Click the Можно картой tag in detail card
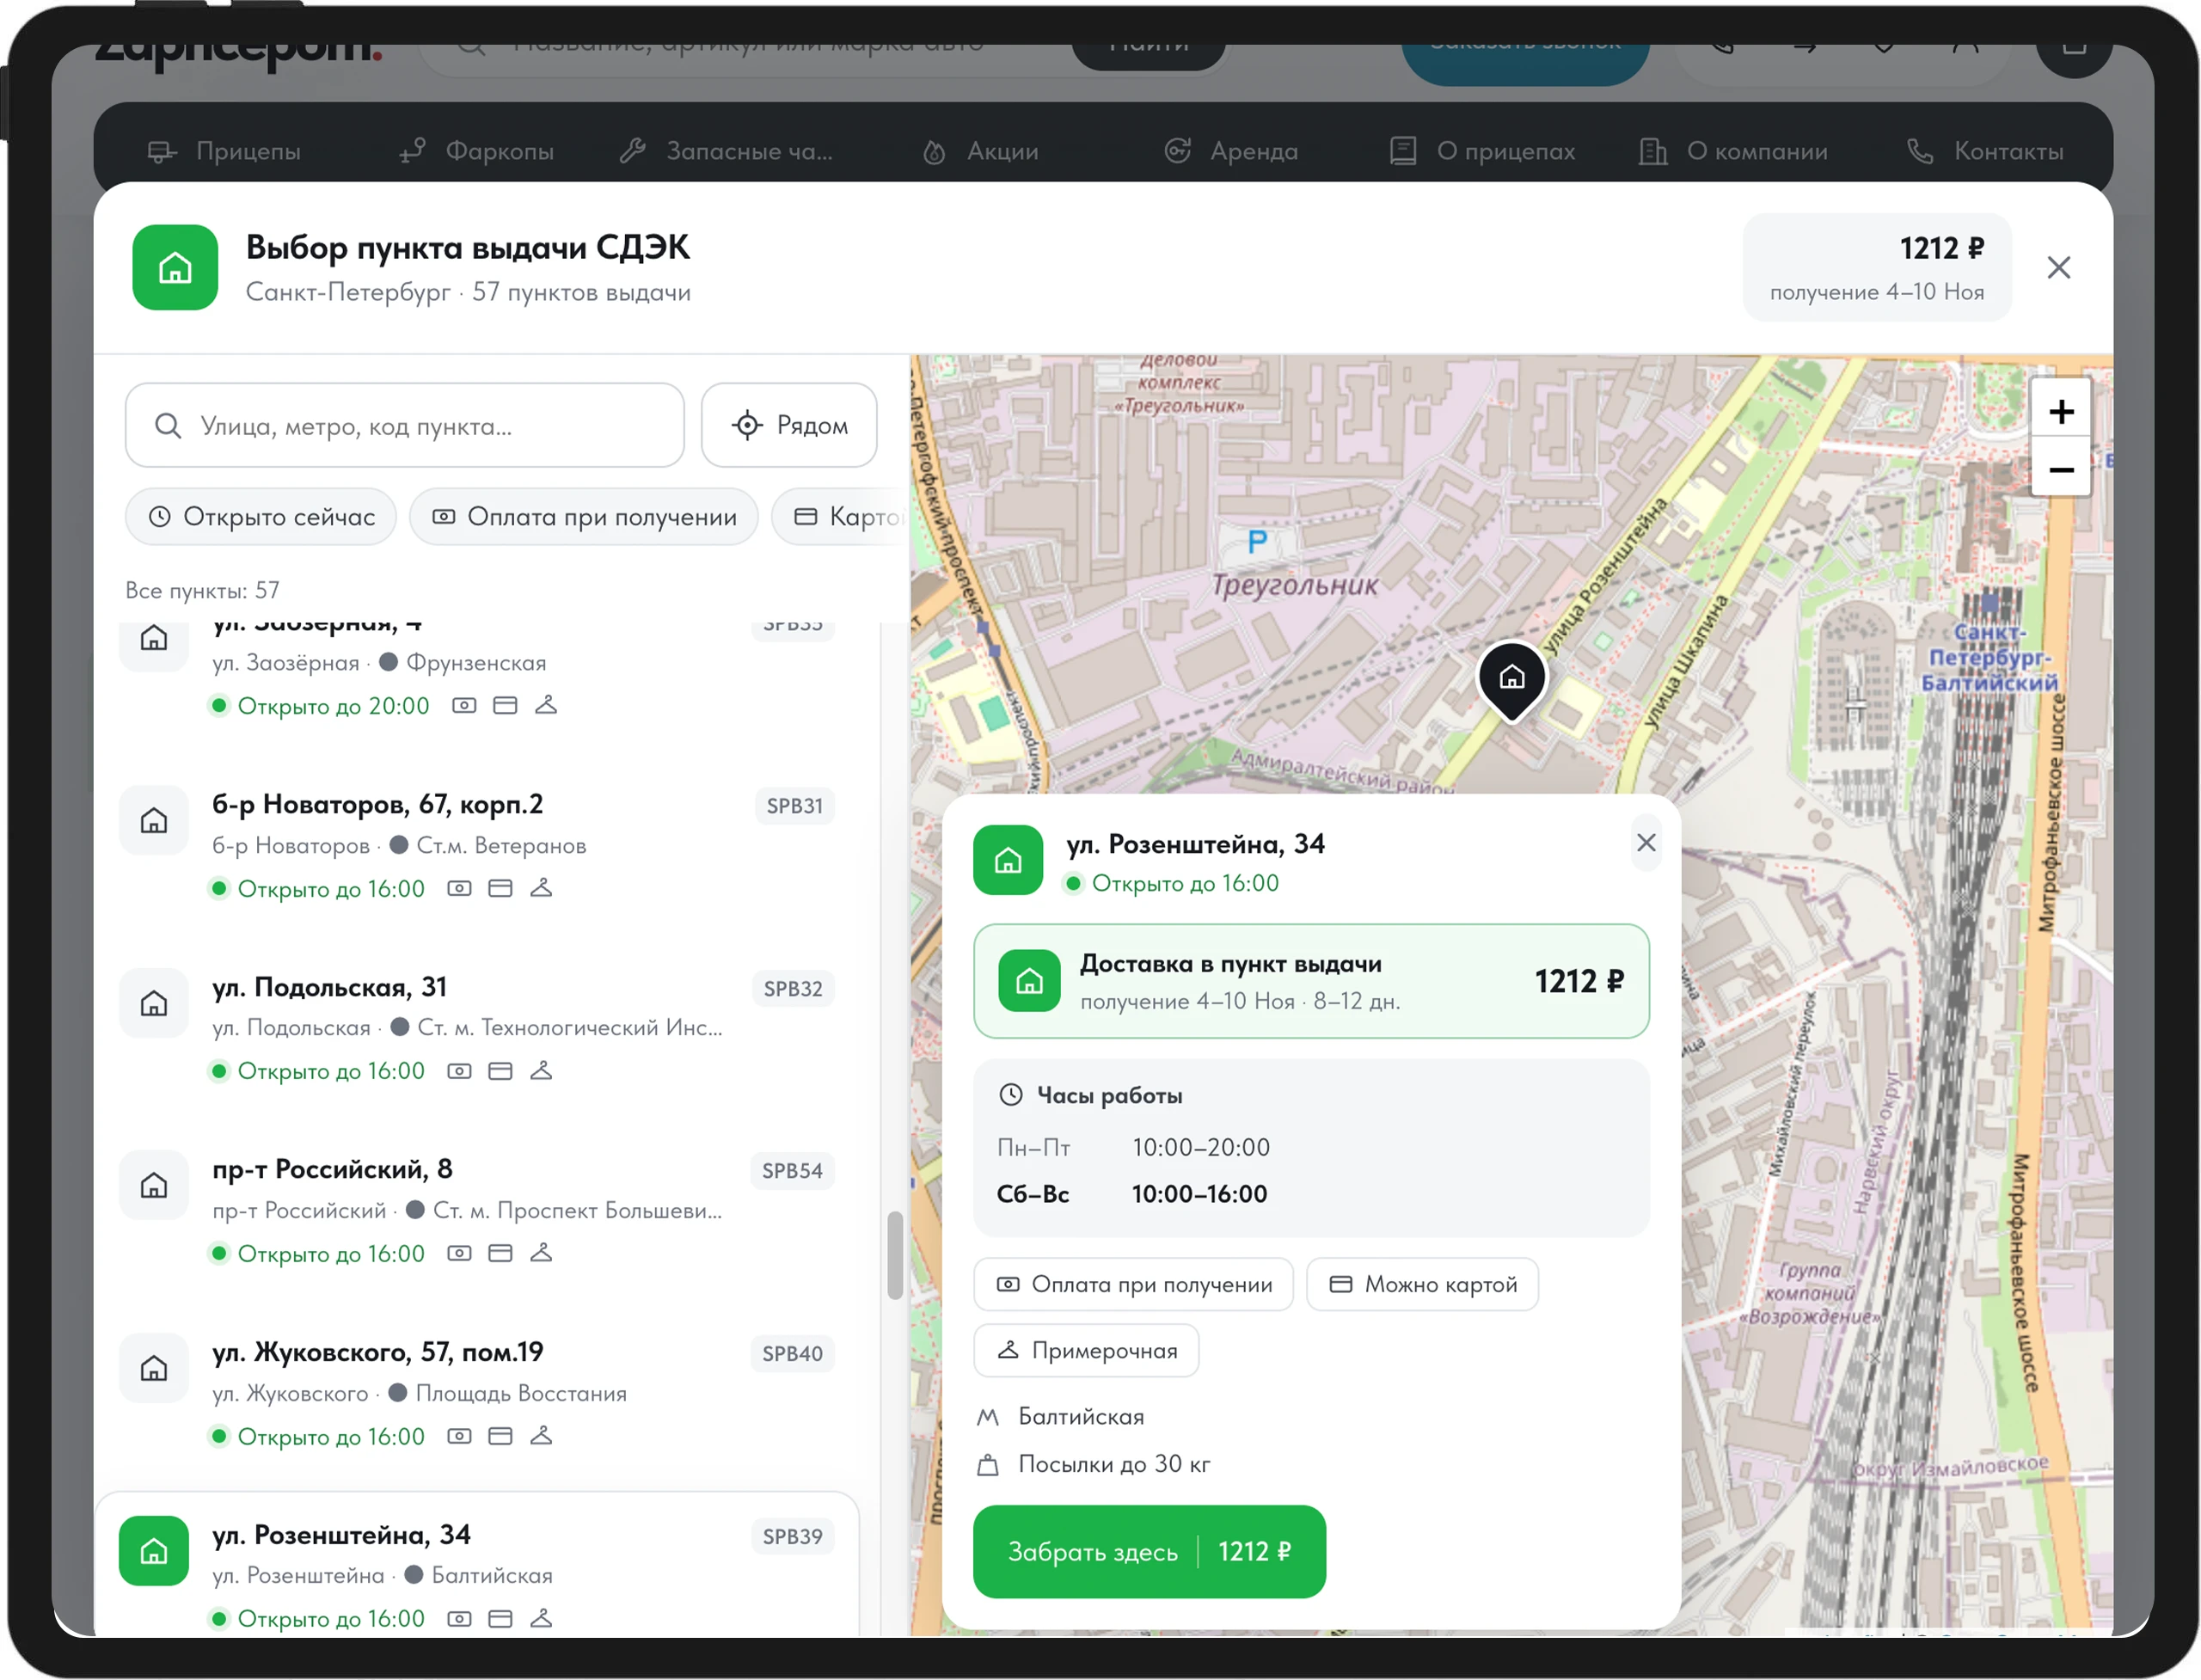This screenshot has width=2201, height=1680. (1422, 1284)
